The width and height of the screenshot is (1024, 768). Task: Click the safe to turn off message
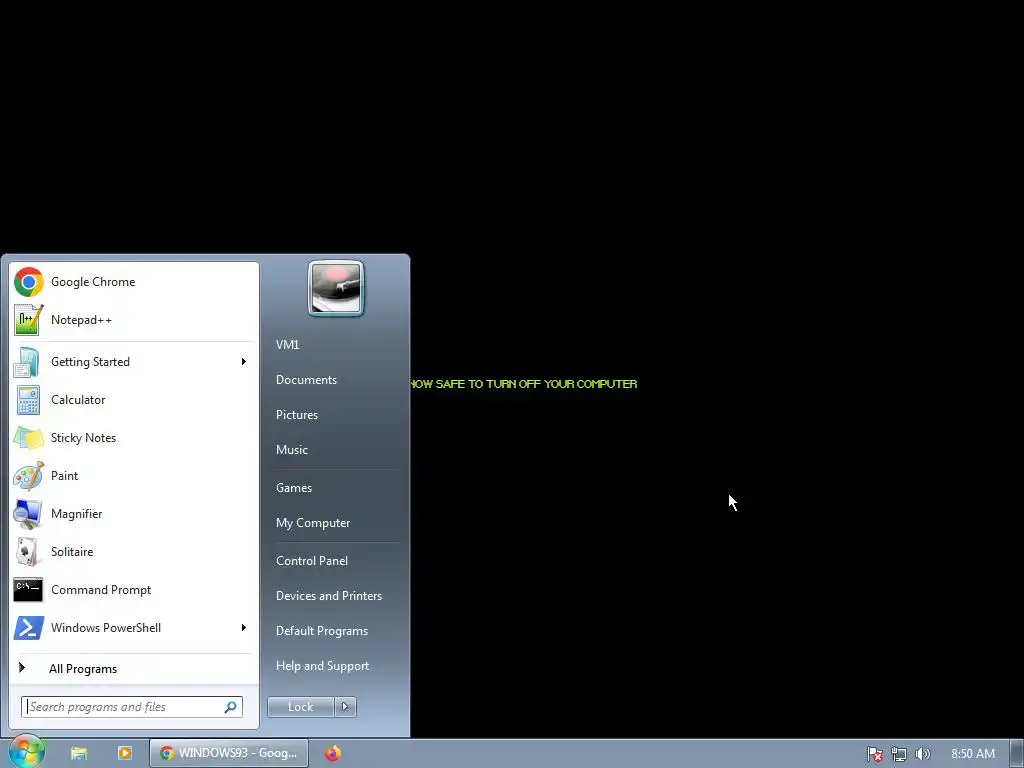[x=524, y=384]
